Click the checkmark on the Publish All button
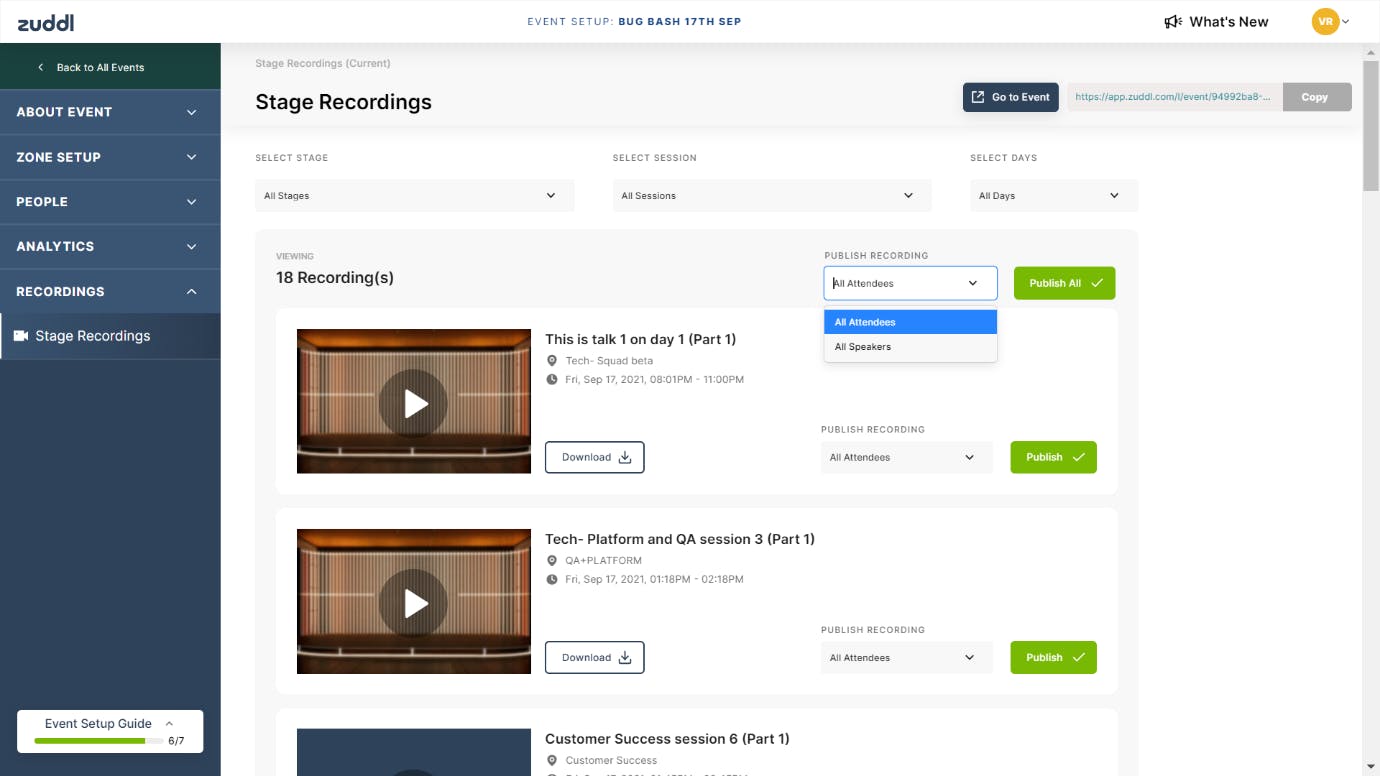 pos(1097,283)
